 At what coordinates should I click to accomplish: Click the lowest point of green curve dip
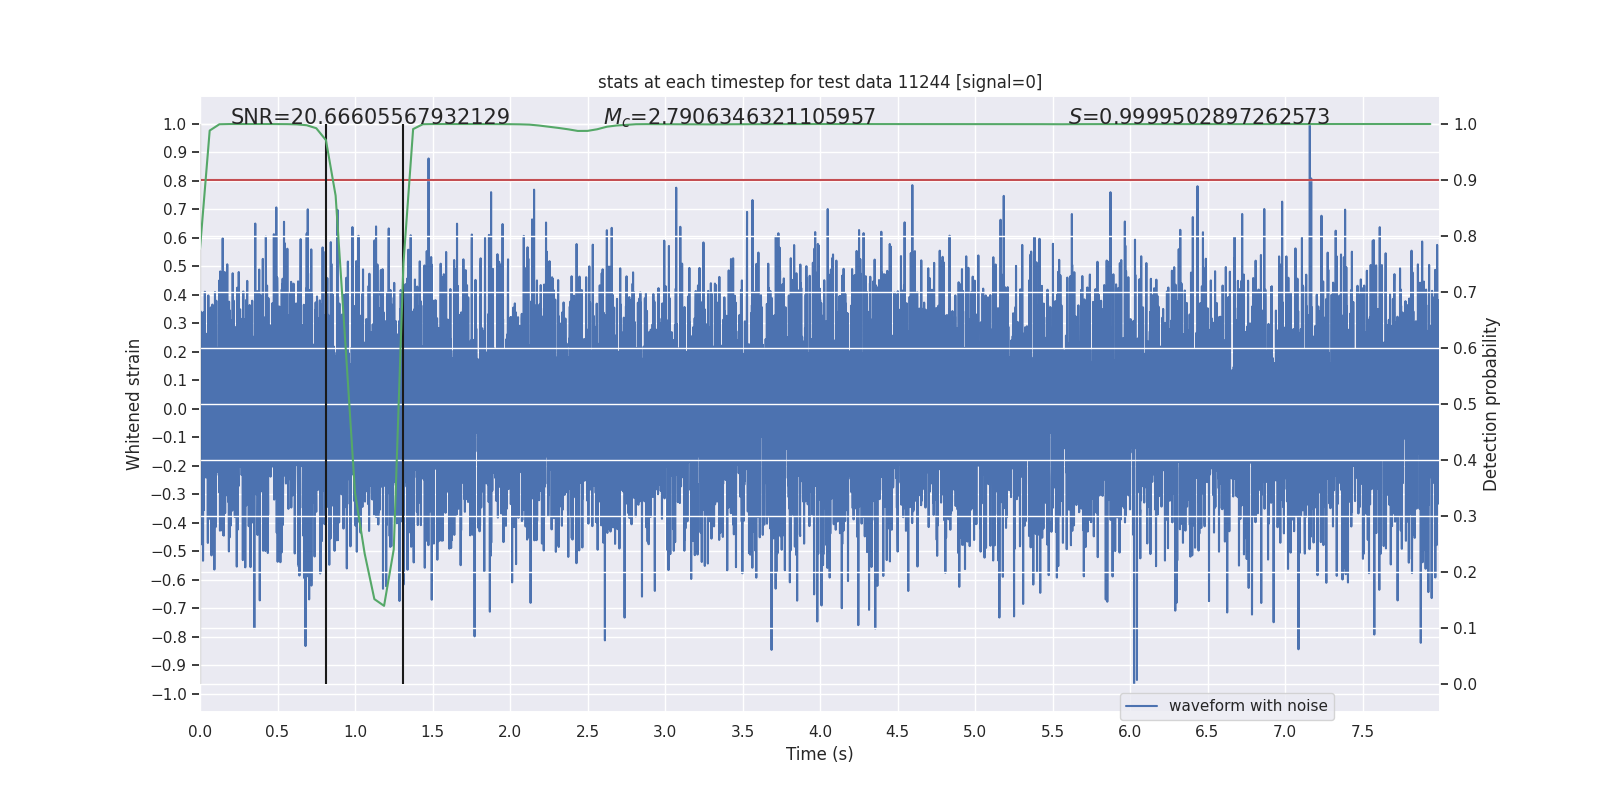click(383, 605)
